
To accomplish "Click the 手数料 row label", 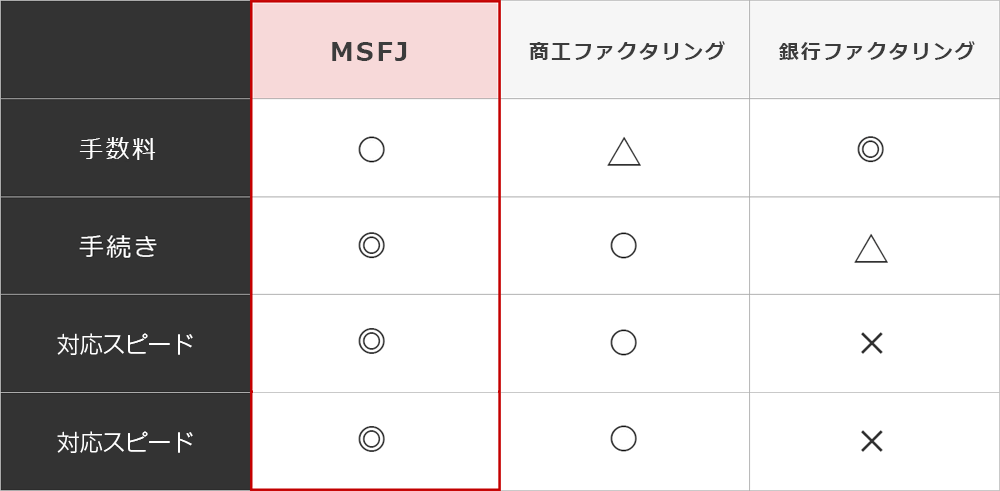I will [118, 149].
